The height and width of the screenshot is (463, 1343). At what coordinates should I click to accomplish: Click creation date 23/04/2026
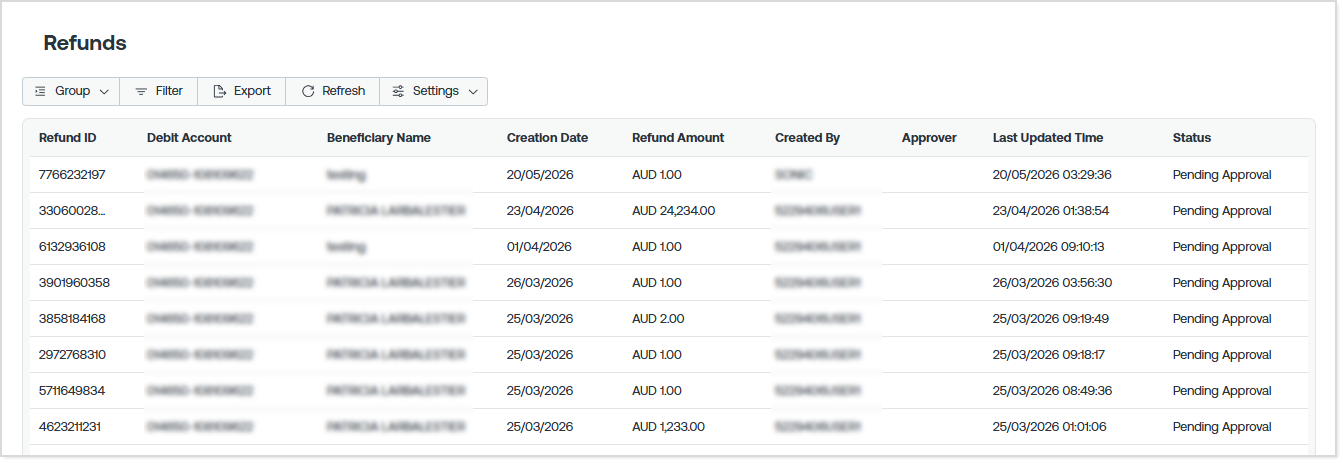click(x=540, y=211)
